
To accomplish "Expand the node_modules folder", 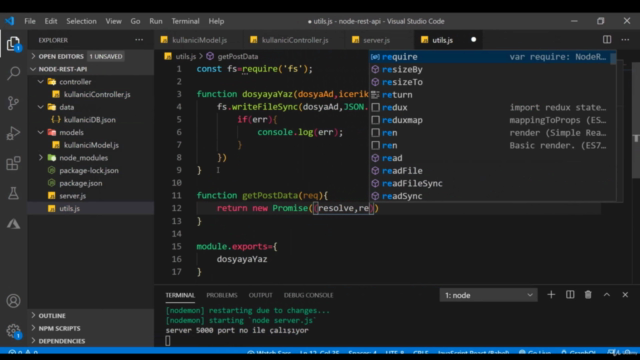I will 40,158.
